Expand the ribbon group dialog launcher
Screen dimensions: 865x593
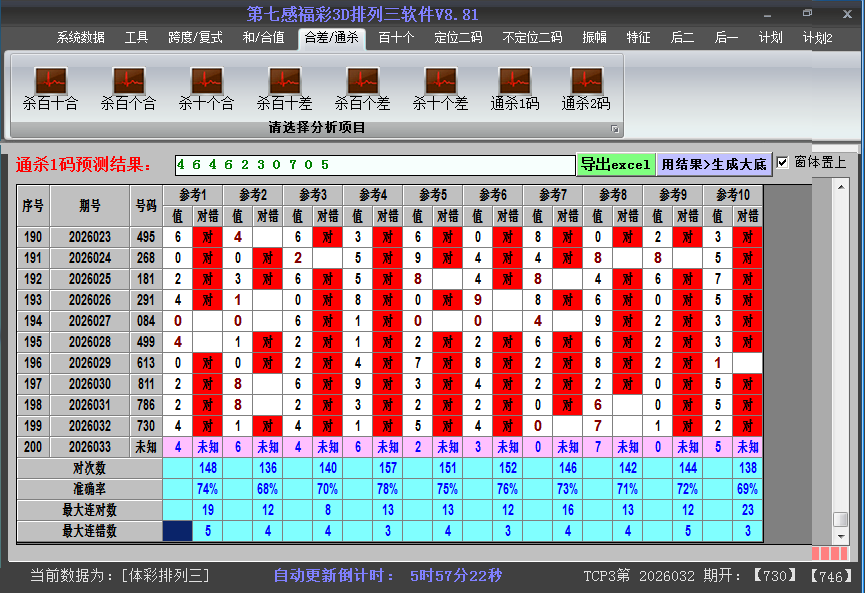click(615, 129)
